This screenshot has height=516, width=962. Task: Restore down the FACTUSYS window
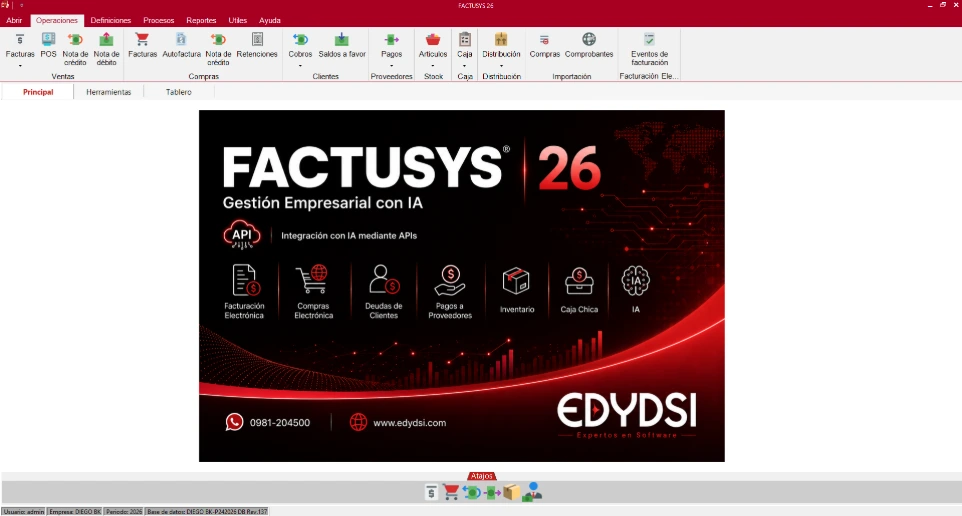coord(943,5)
